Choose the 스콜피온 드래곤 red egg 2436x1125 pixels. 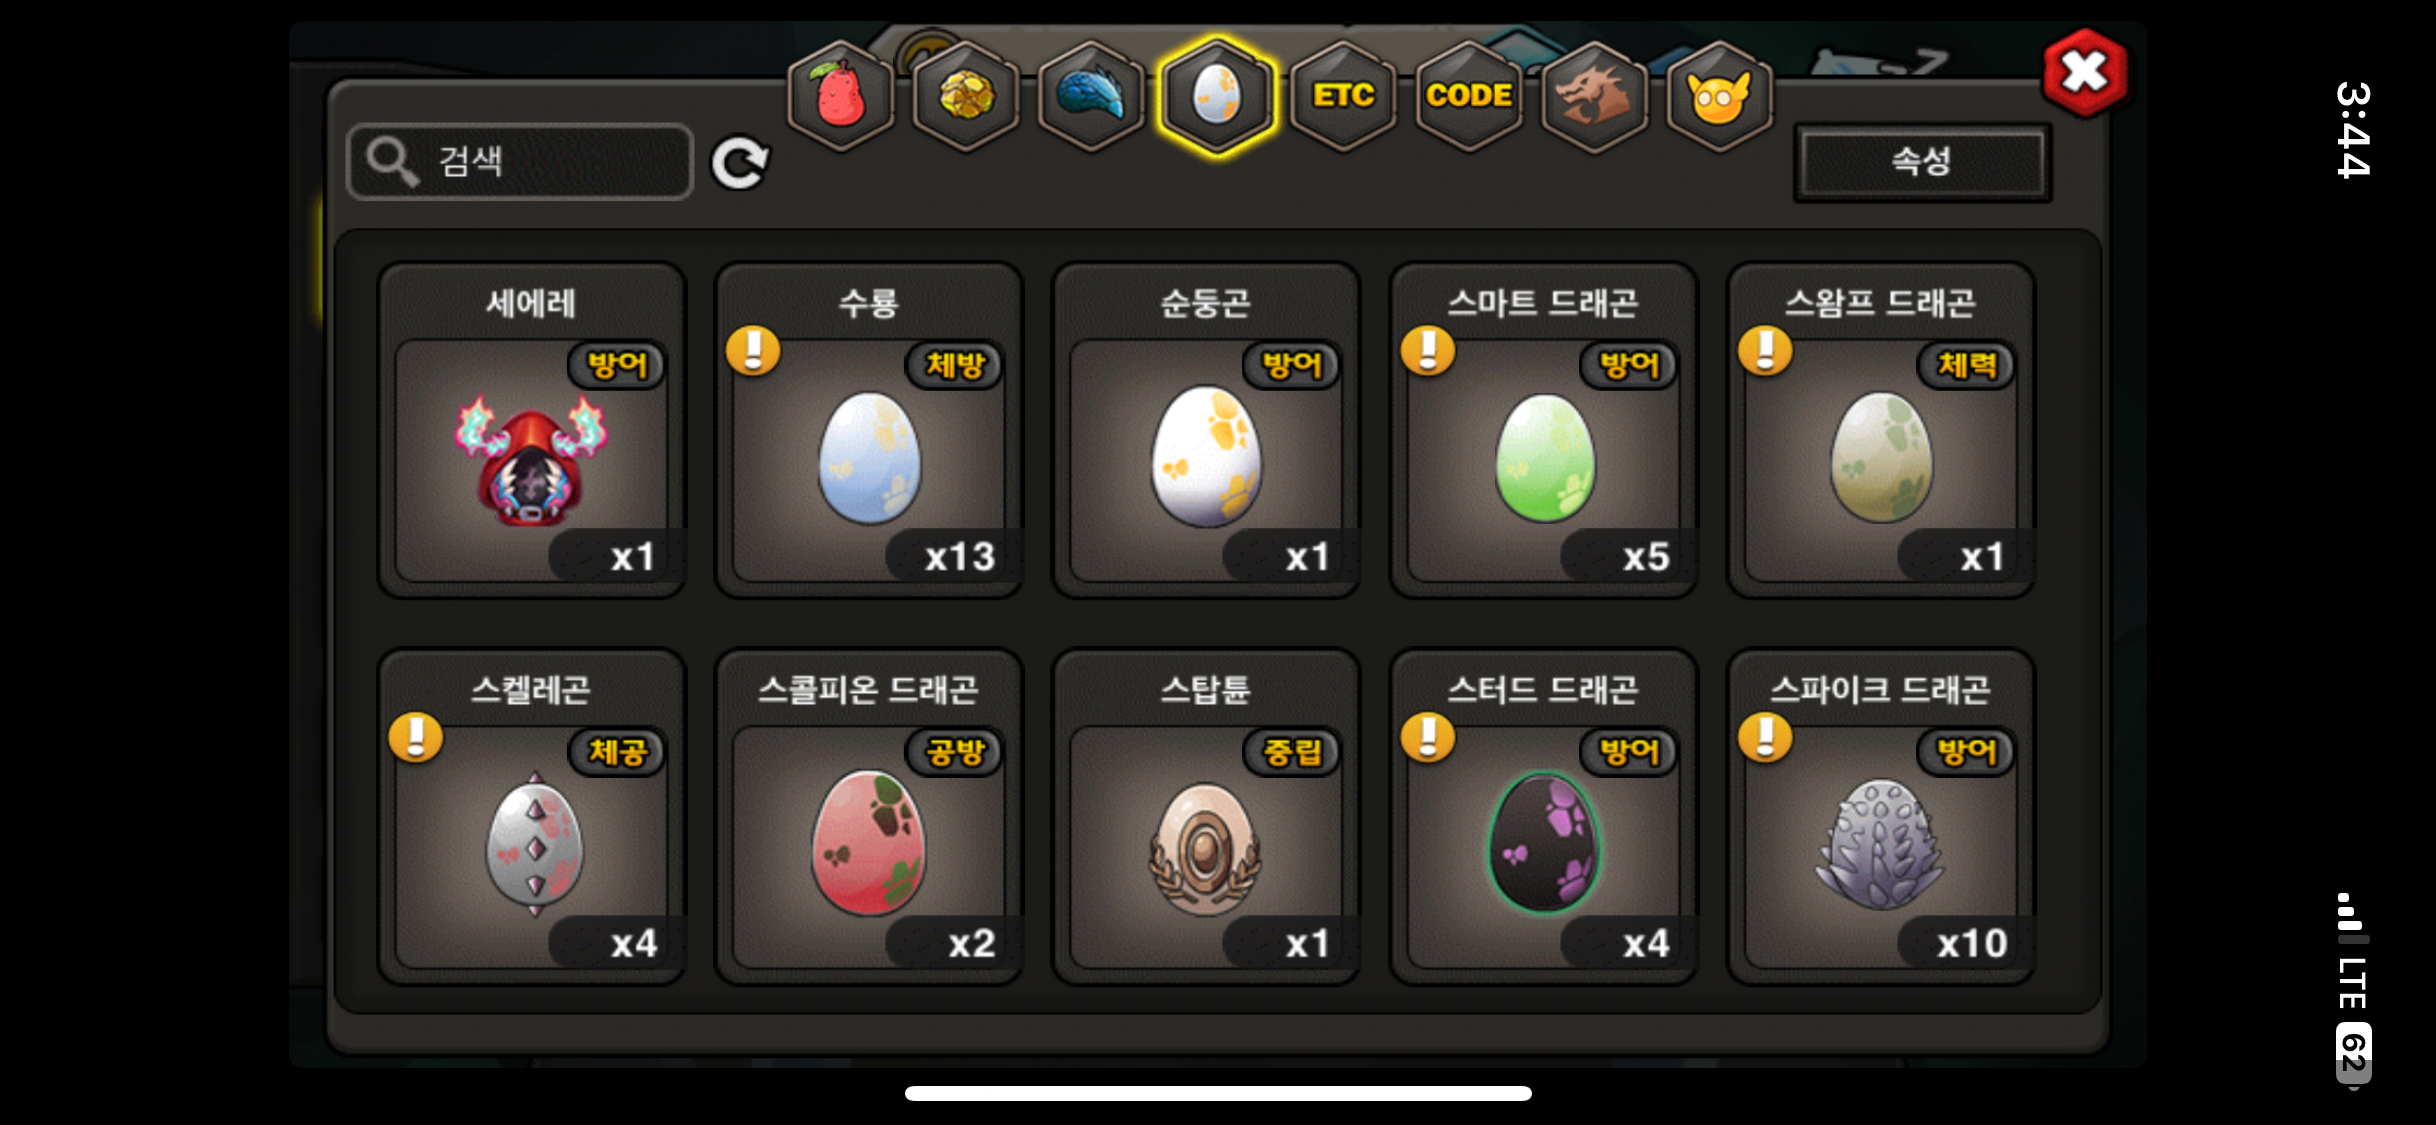coord(868,817)
